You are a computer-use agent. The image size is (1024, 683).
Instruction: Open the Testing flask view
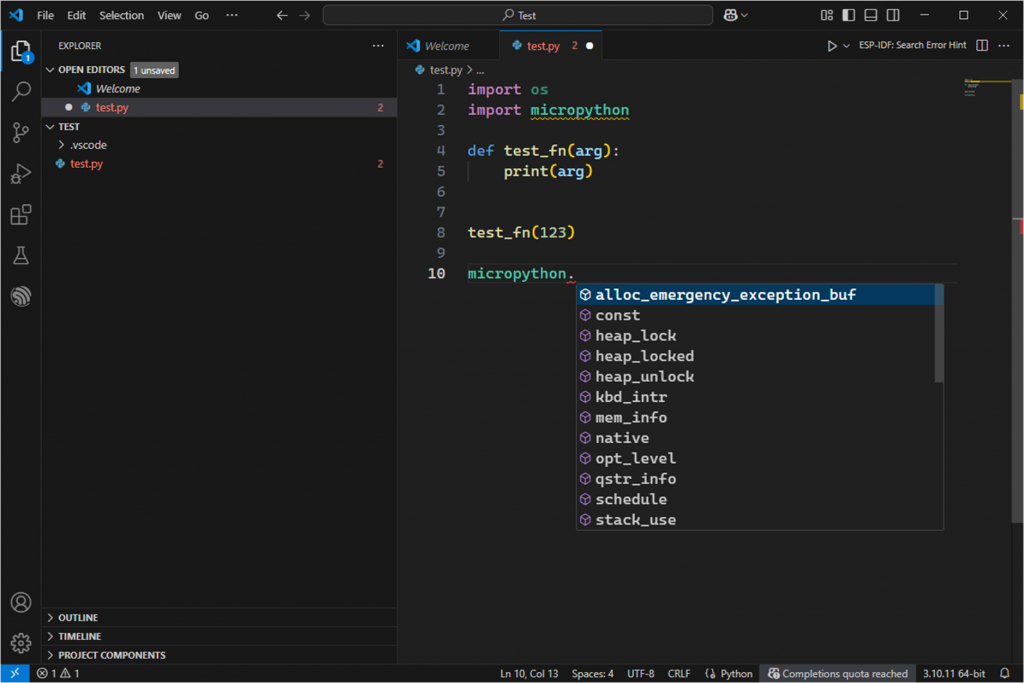click(x=20, y=256)
